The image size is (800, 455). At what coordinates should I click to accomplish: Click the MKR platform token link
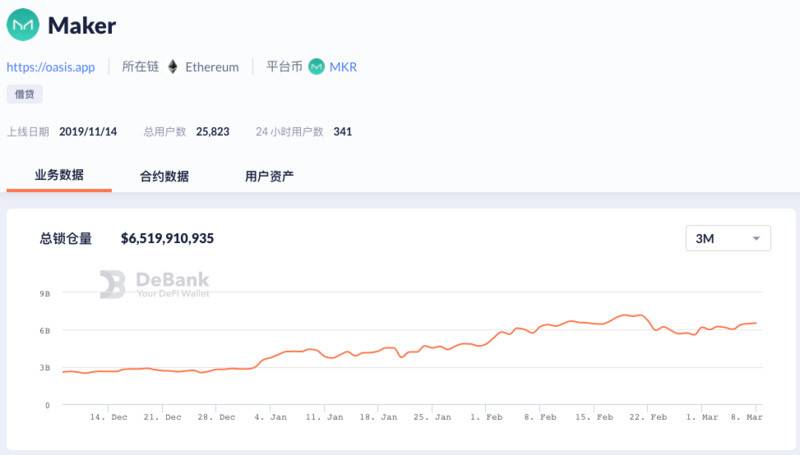[x=343, y=67]
